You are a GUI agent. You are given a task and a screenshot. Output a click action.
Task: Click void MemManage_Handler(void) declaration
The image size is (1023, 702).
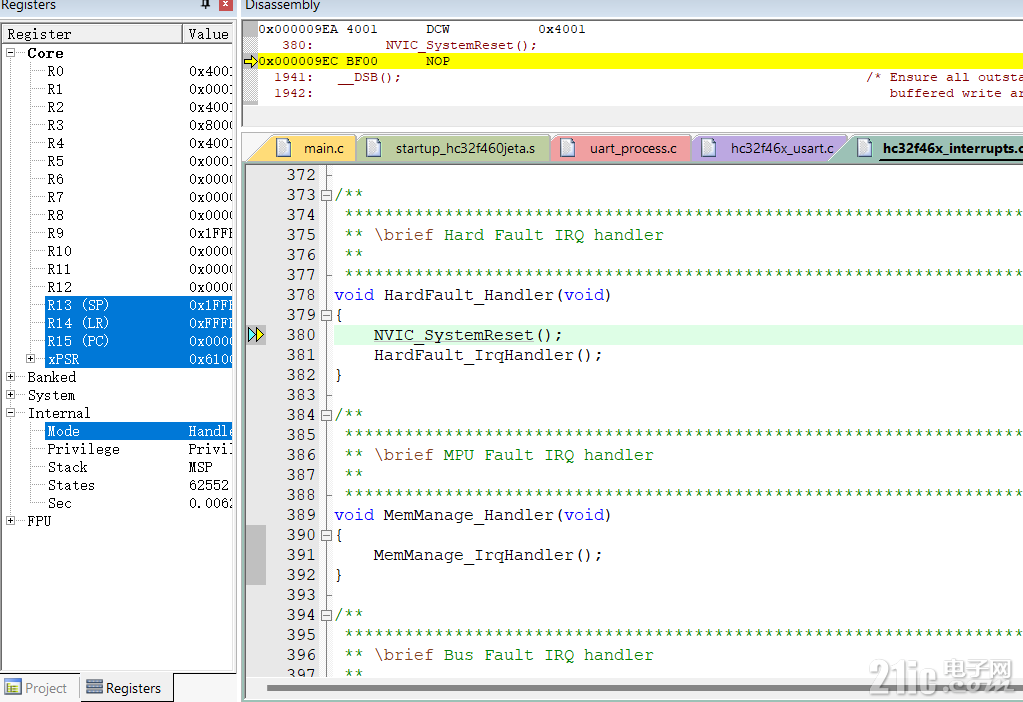[x=472, y=515]
